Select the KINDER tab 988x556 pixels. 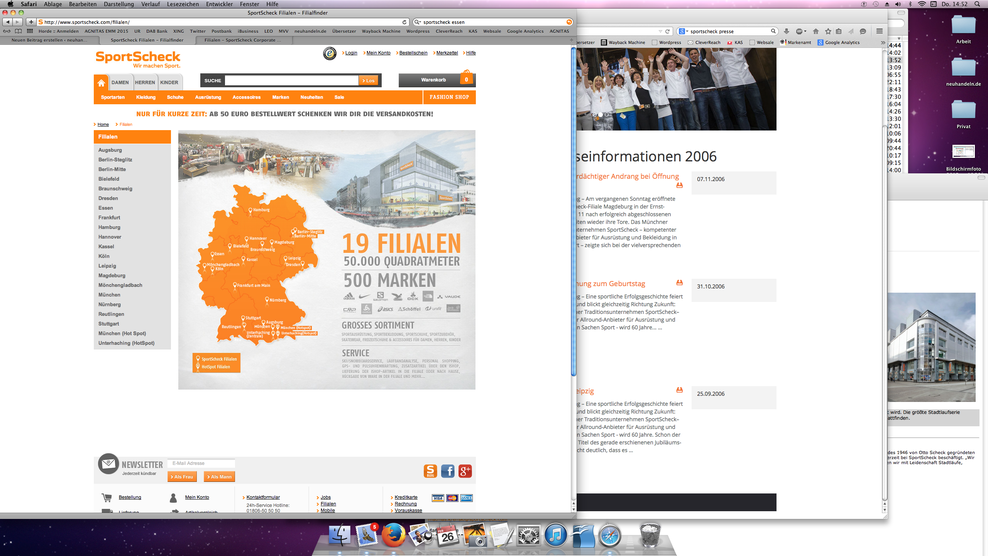(169, 83)
